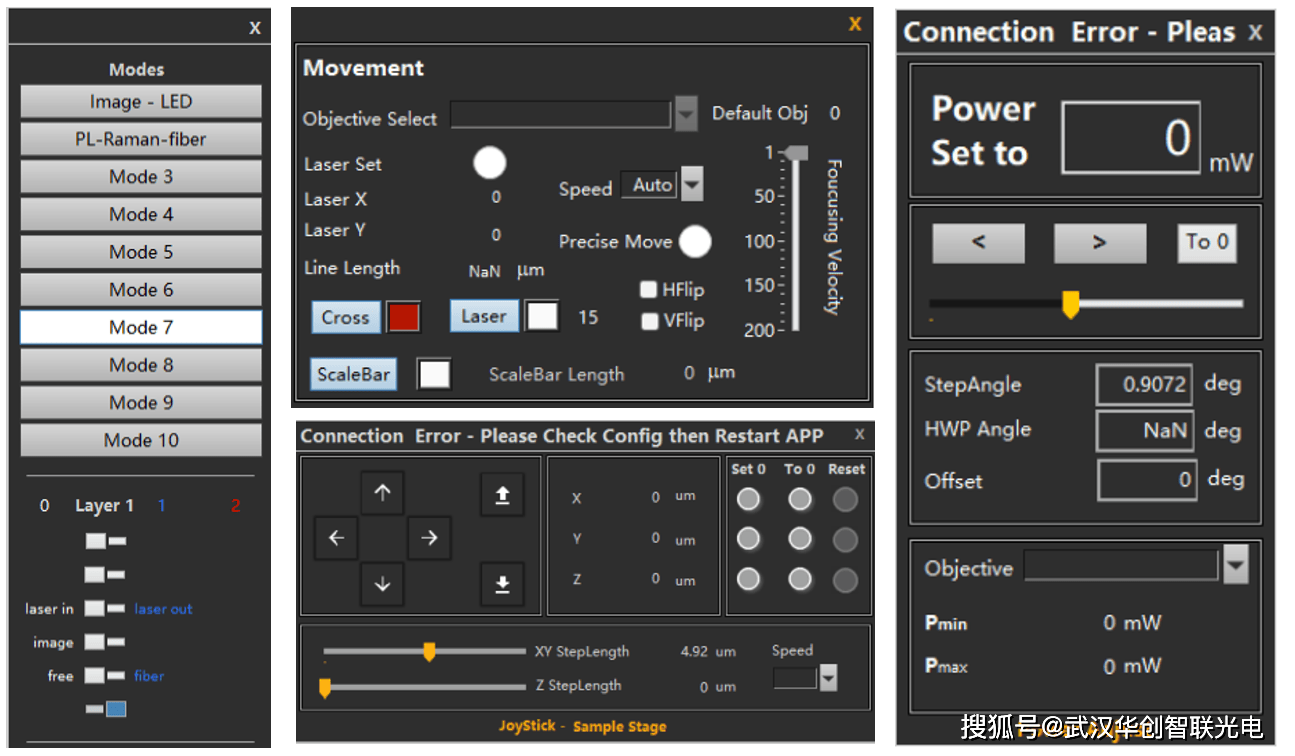The height and width of the screenshot is (756, 1295).
Task: Click the increase power '>' button
Action: pyautogui.click(x=1099, y=242)
